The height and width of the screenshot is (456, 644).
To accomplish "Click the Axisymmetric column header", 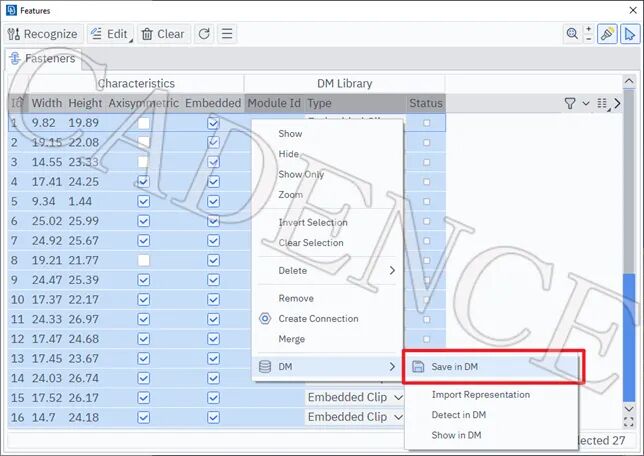I will tap(144, 103).
